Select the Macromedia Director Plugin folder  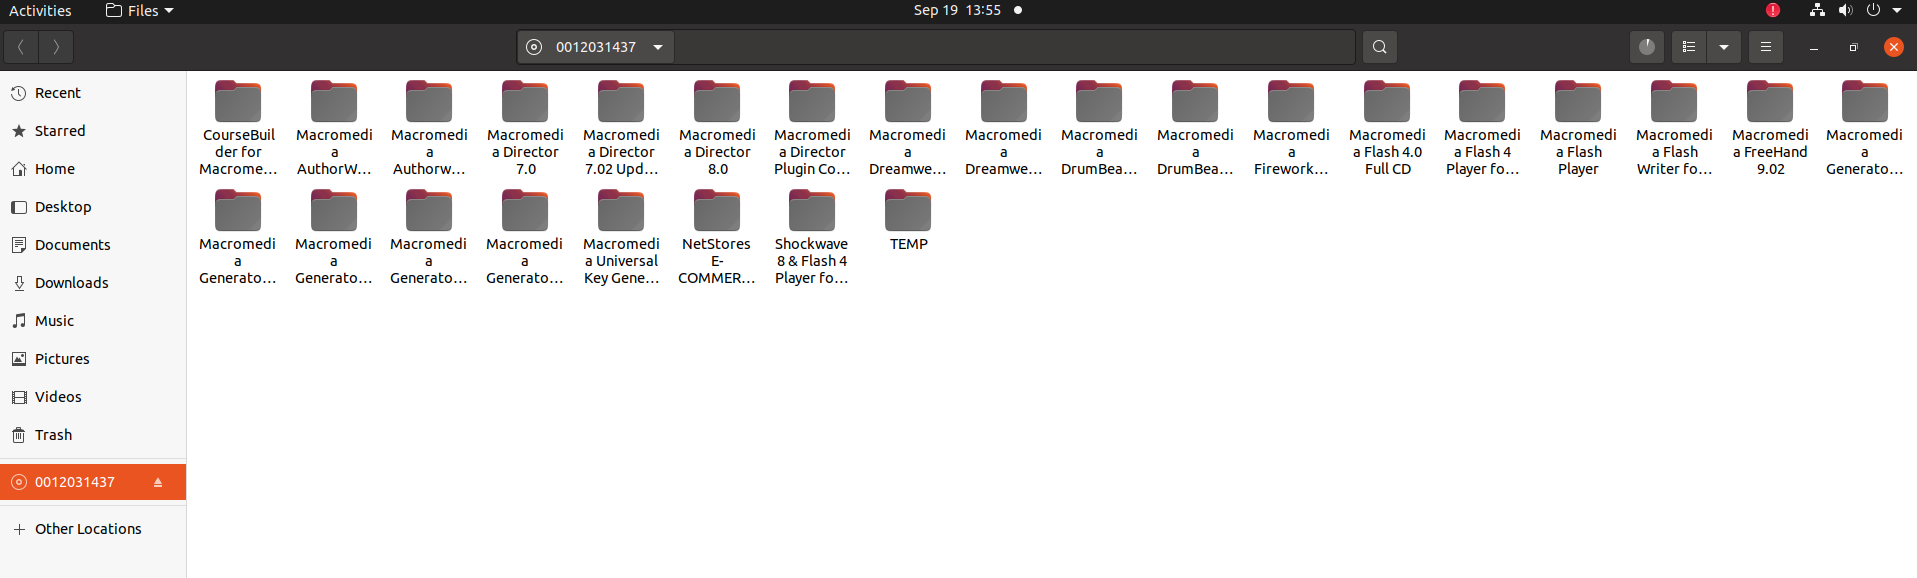(812, 128)
